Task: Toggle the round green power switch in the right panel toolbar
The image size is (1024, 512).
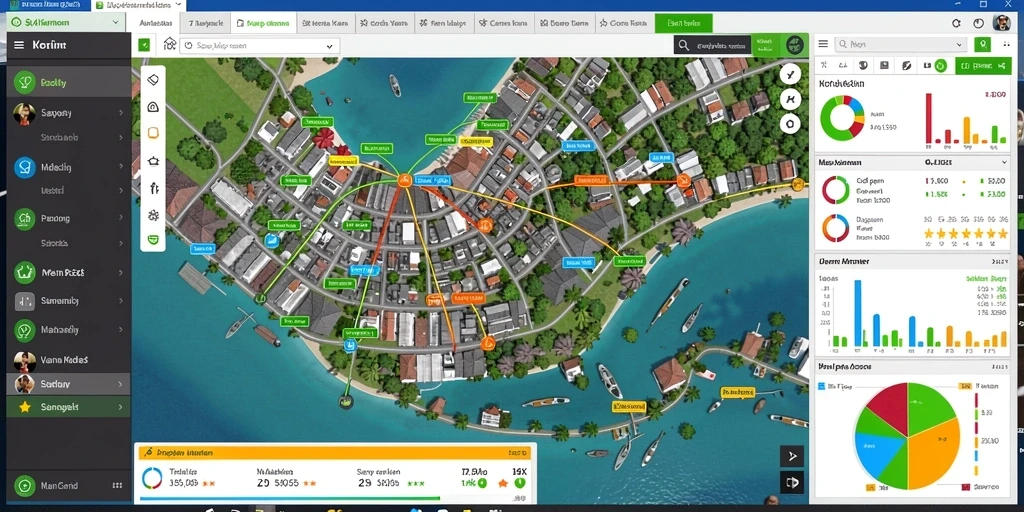Action: pos(940,65)
